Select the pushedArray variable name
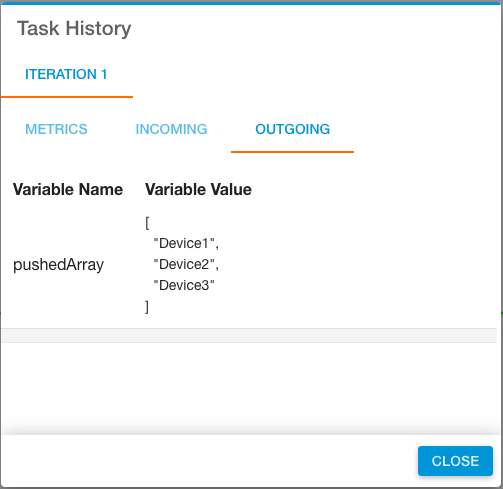 pyautogui.click(x=58, y=265)
